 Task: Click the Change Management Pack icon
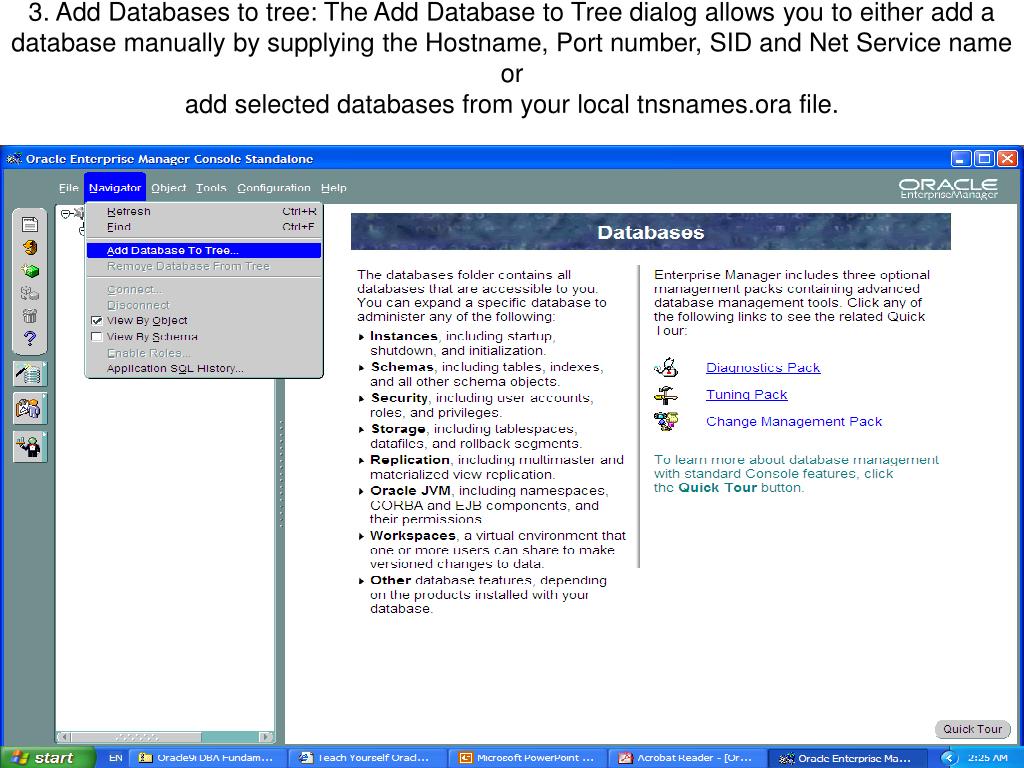(x=667, y=421)
